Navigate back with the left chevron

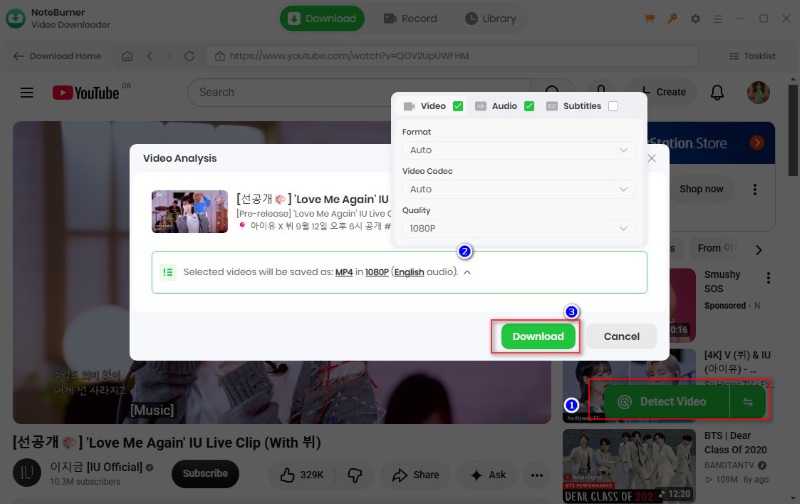click(x=149, y=56)
